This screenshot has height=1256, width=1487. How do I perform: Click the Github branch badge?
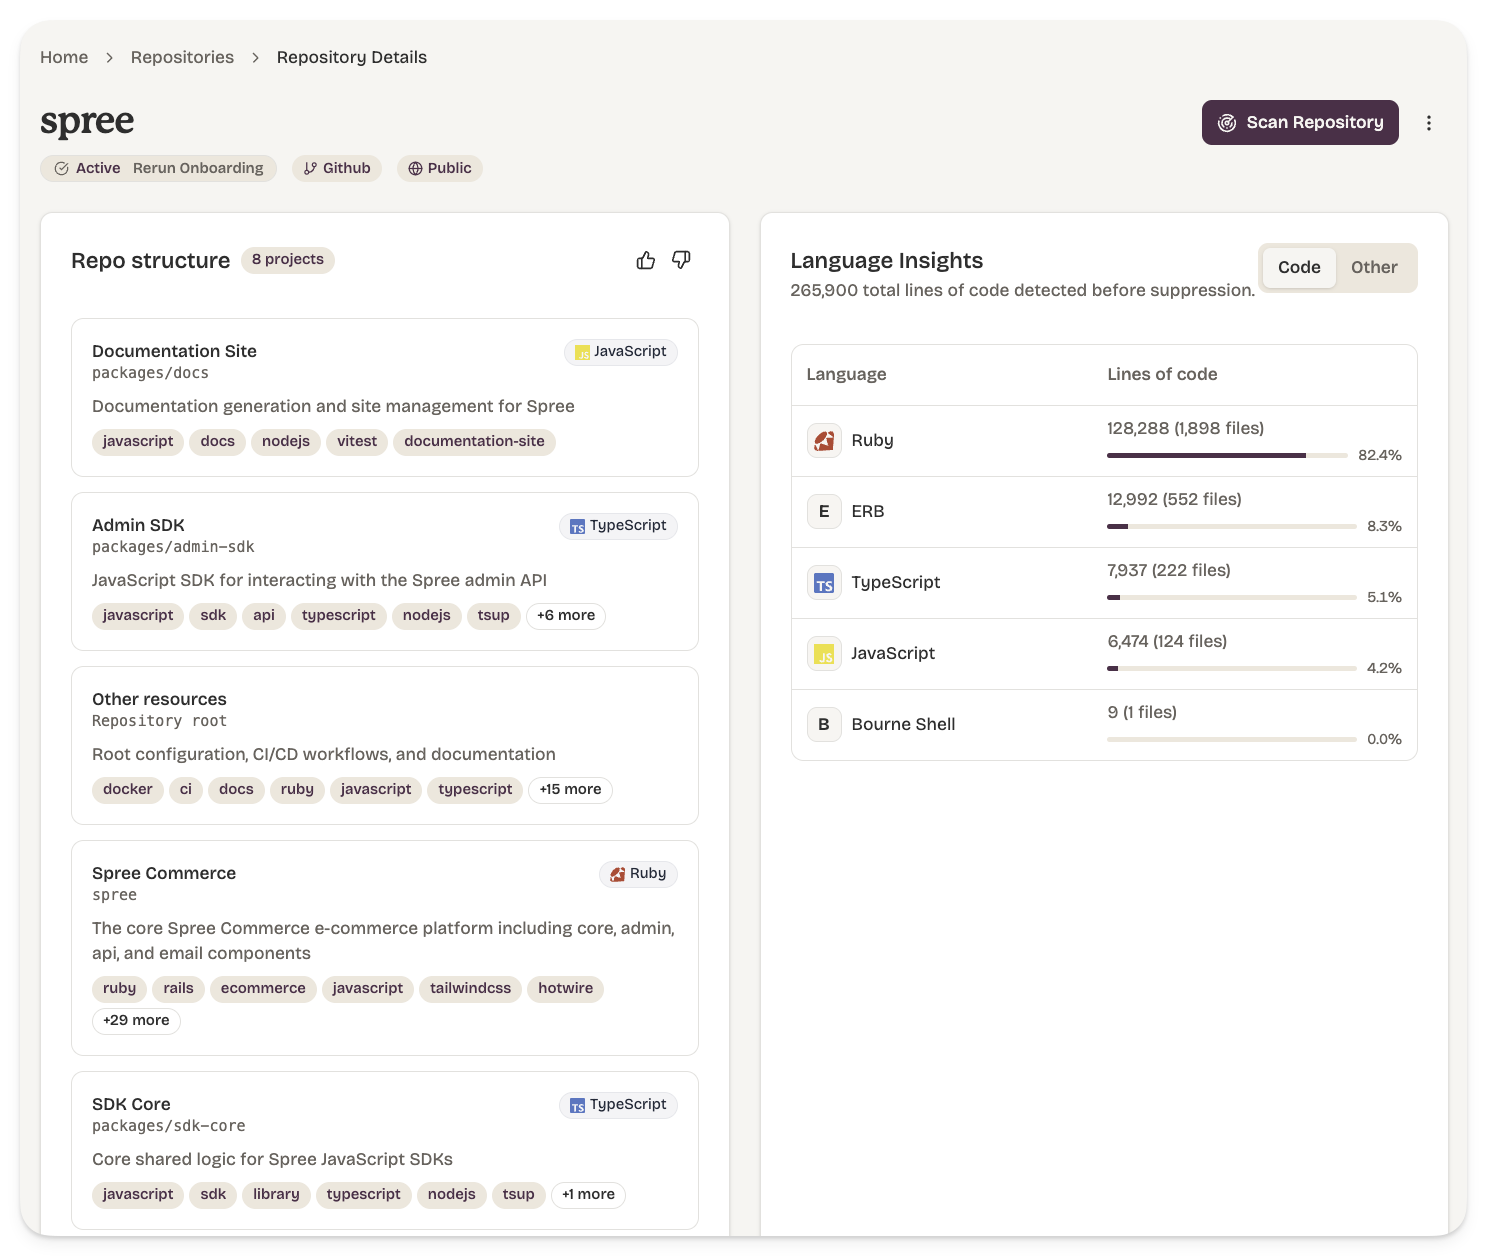(x=337, y=168)
